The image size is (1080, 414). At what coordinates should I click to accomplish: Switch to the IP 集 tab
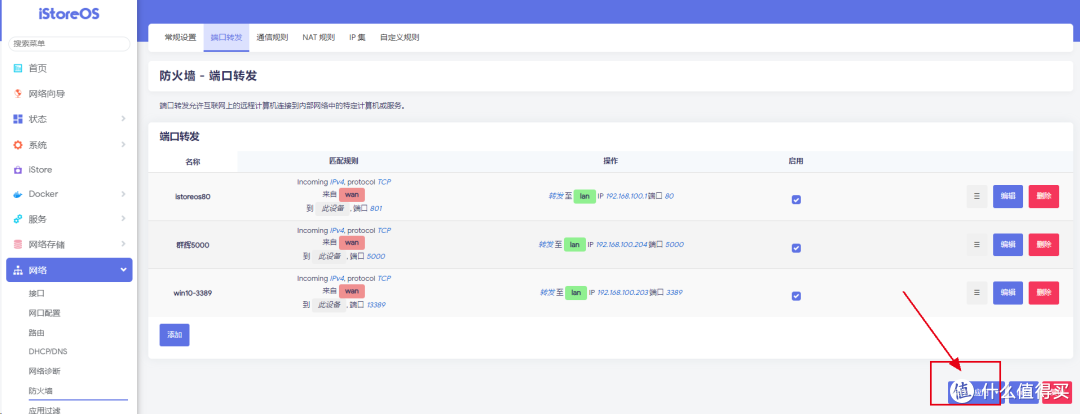(x=357, y=37)
